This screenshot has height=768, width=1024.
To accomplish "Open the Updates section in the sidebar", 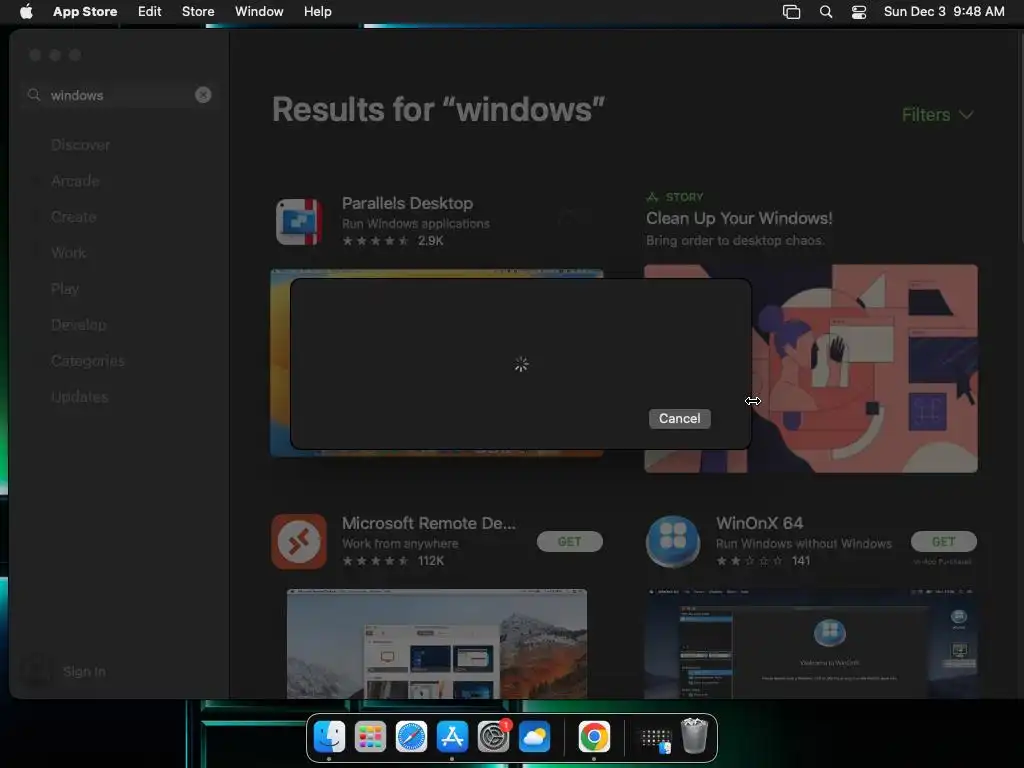I will [x=80, y=396].
